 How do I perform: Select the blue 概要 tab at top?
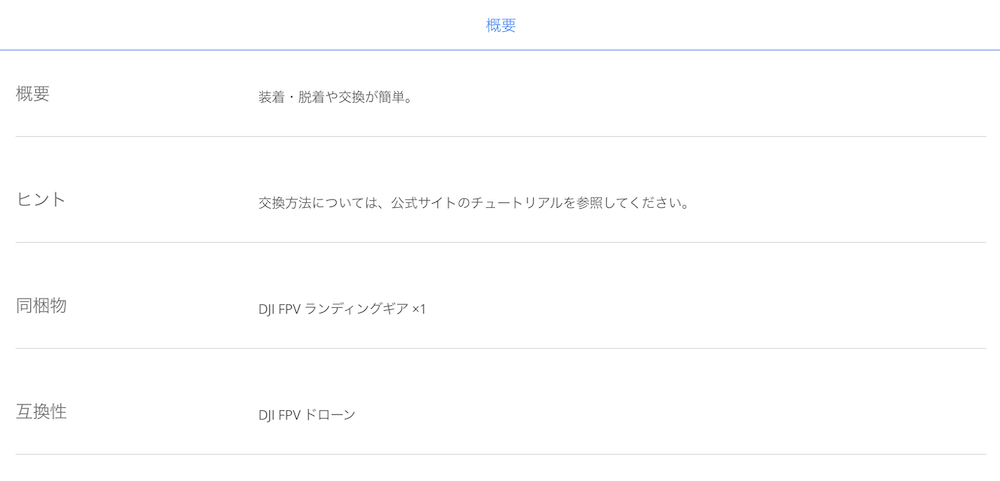(501, 26)
